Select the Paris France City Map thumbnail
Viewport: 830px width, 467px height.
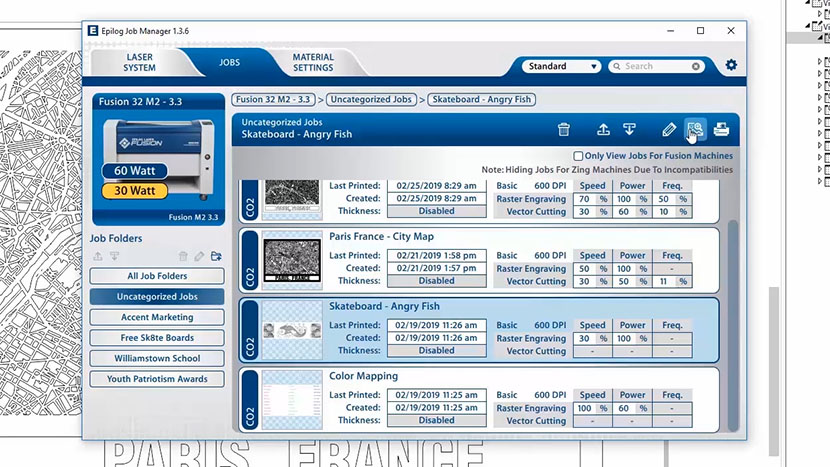291,258
